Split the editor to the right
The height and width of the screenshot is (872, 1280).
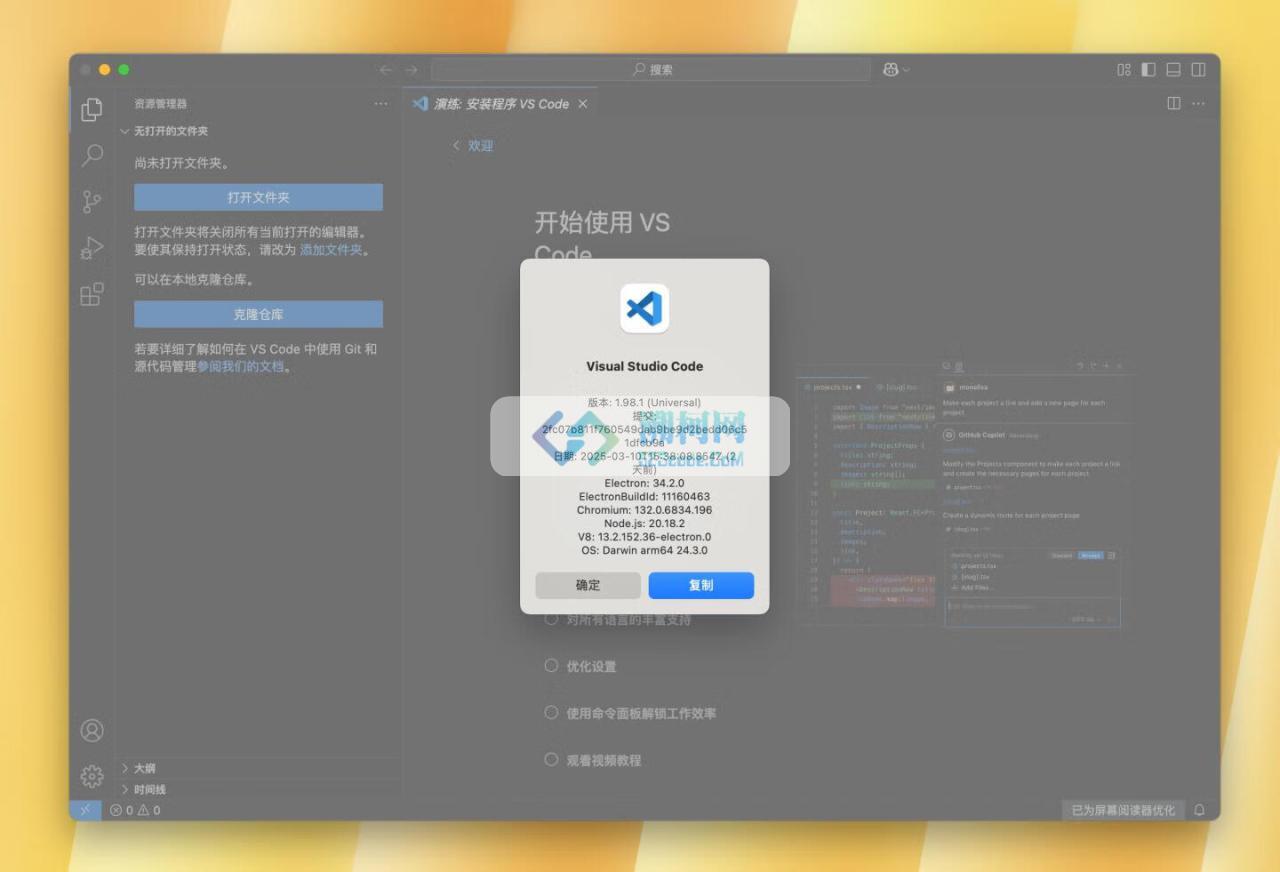point(1174,103)
